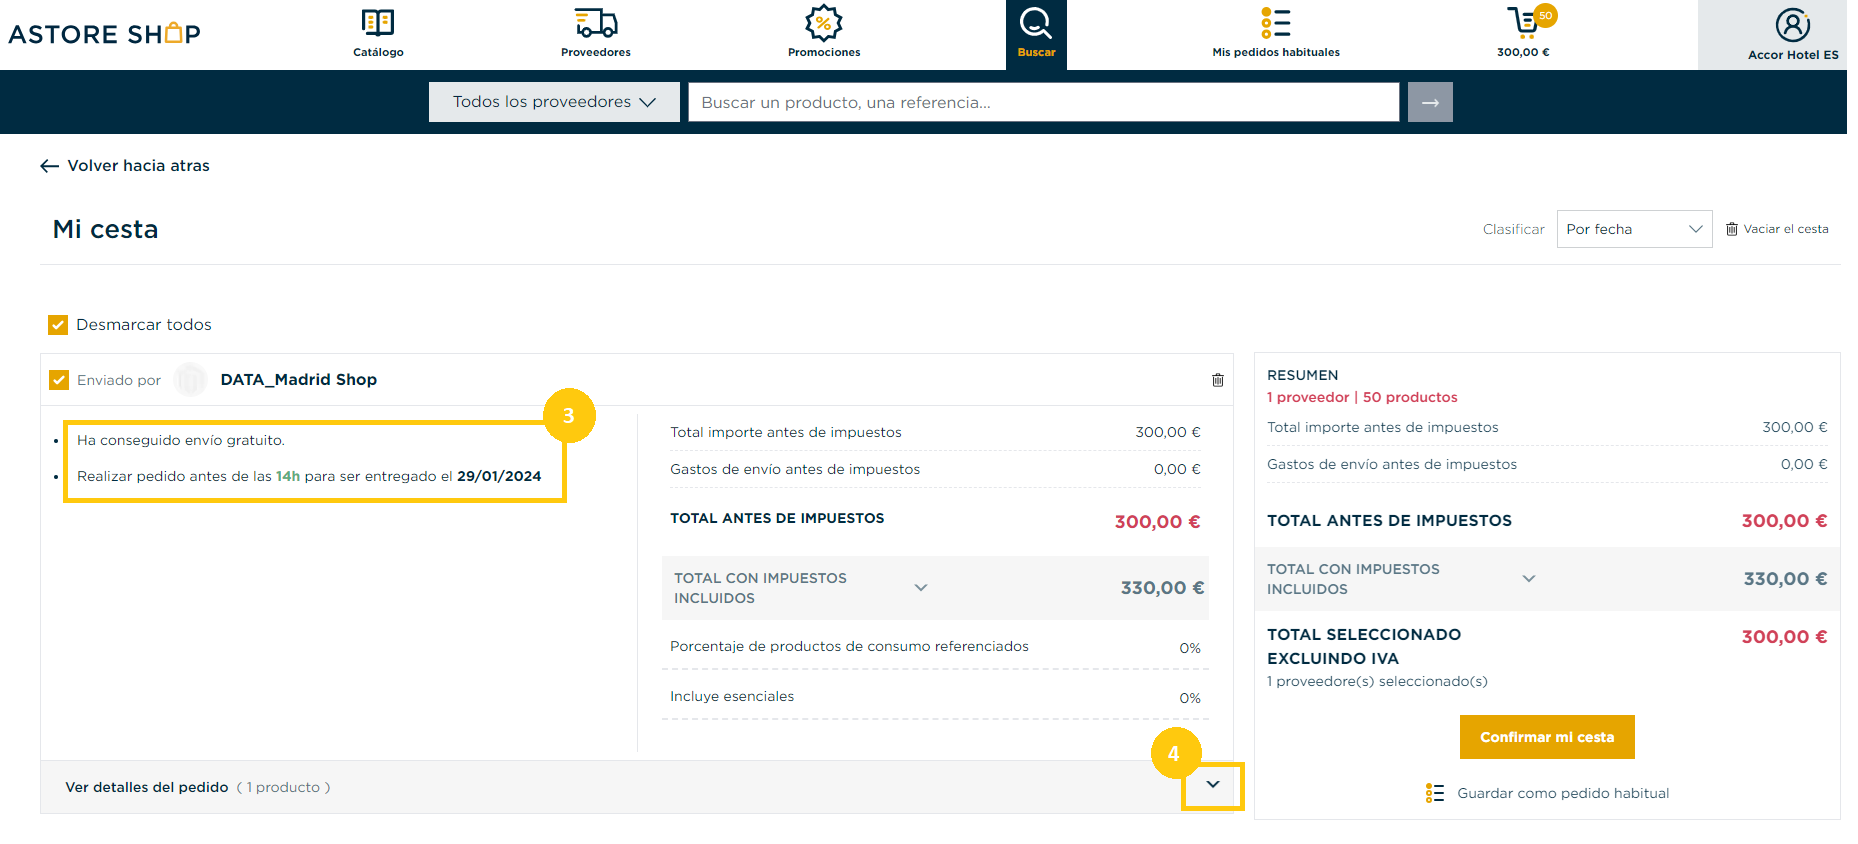
Task: Expand Ver detalles del pedido chevron
Action: [1213, 785]
